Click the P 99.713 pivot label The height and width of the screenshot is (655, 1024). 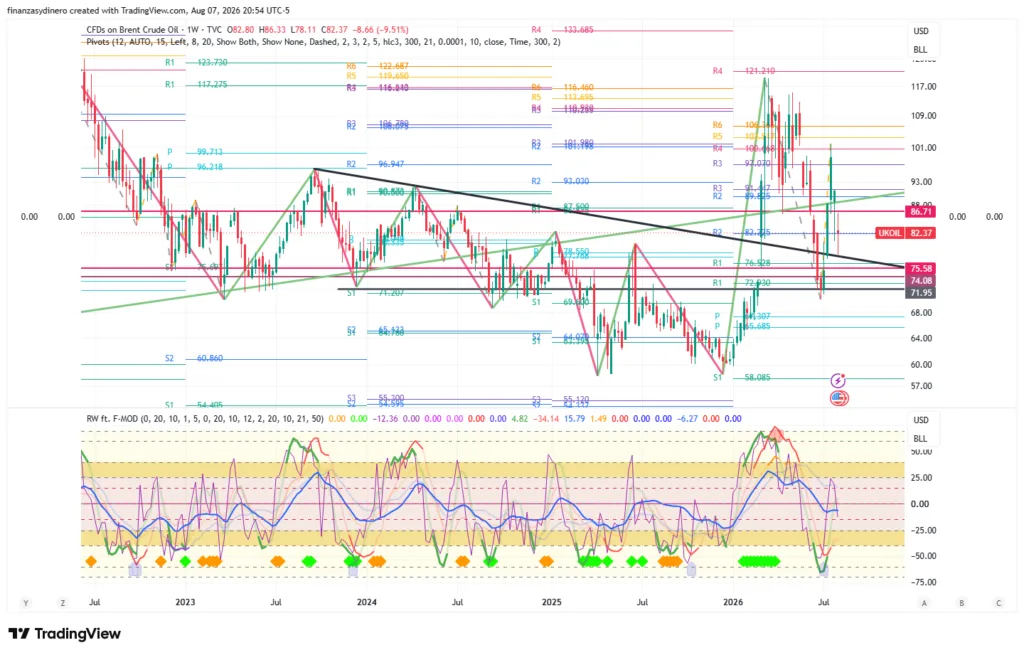click(x=195, y=152)
